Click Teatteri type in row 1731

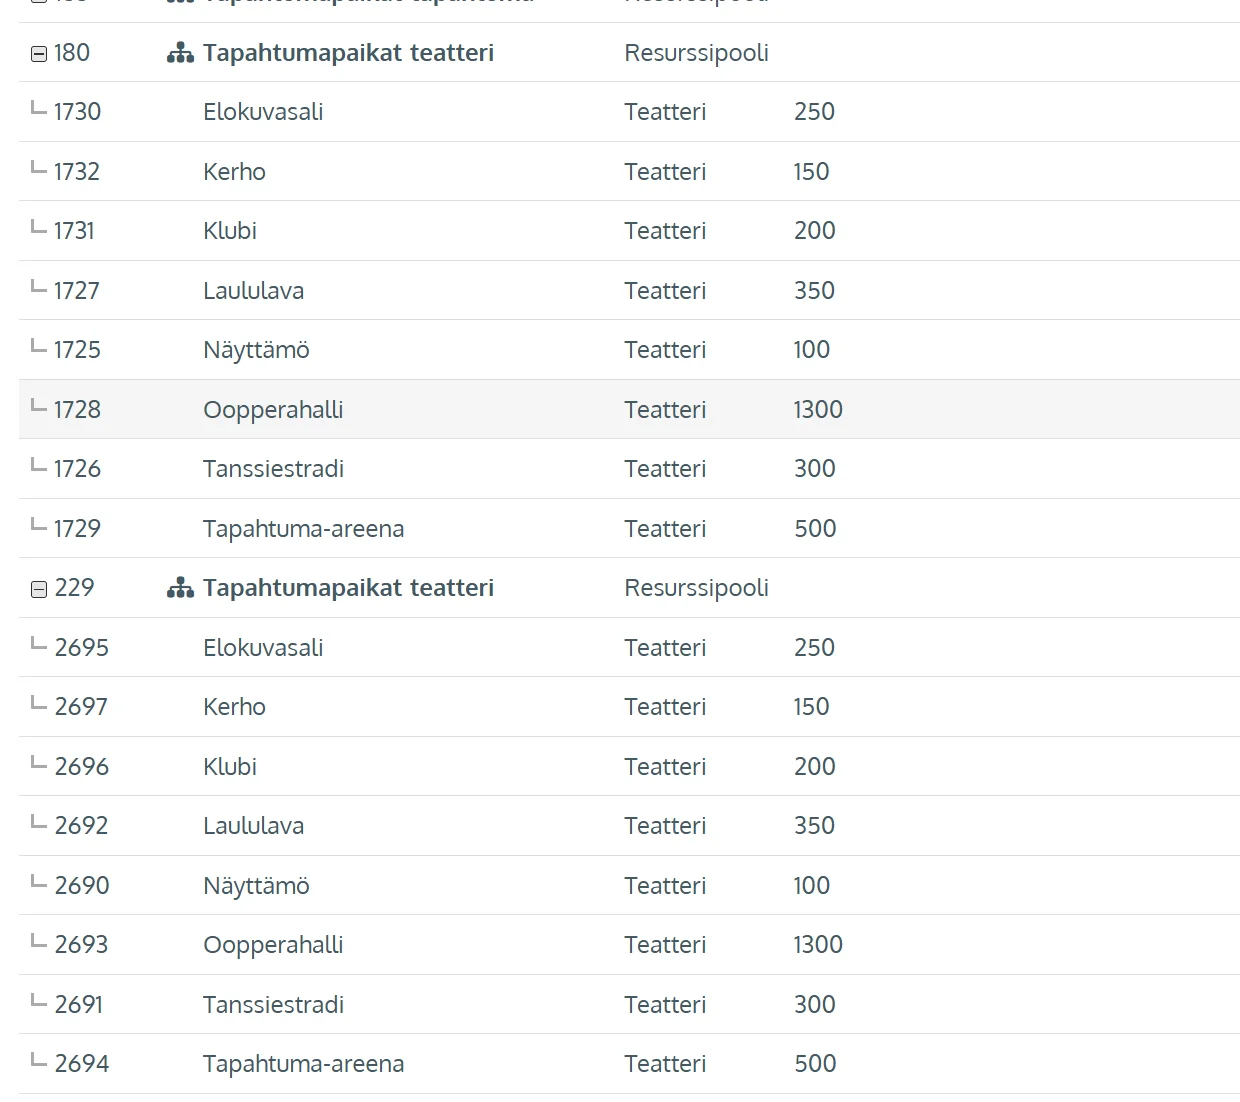tap(665, 231)
